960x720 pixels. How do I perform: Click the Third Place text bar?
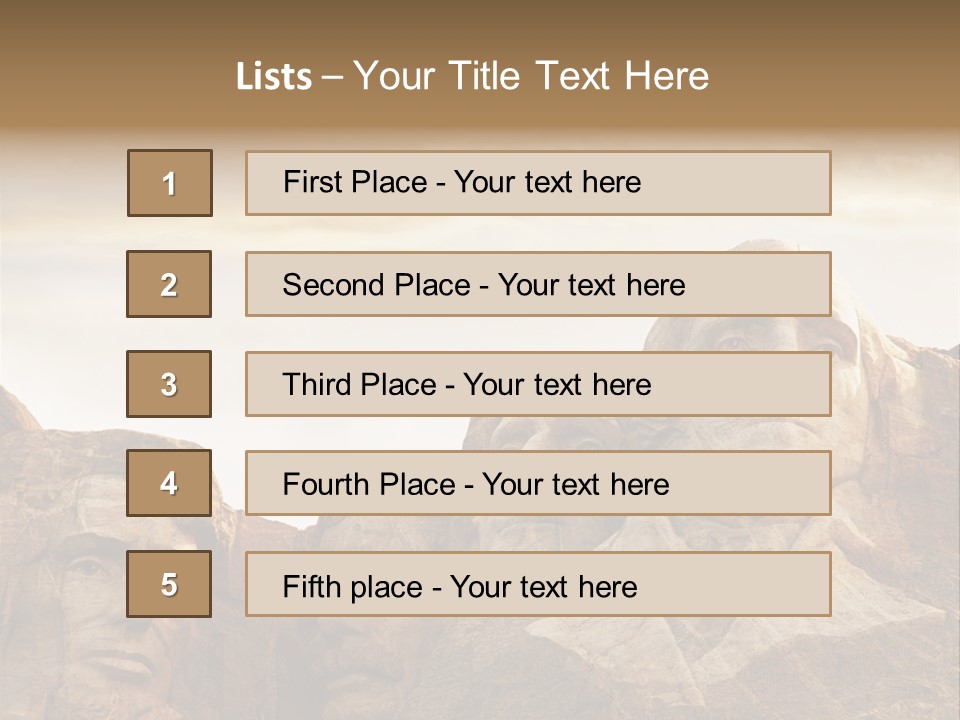[538, 384]
